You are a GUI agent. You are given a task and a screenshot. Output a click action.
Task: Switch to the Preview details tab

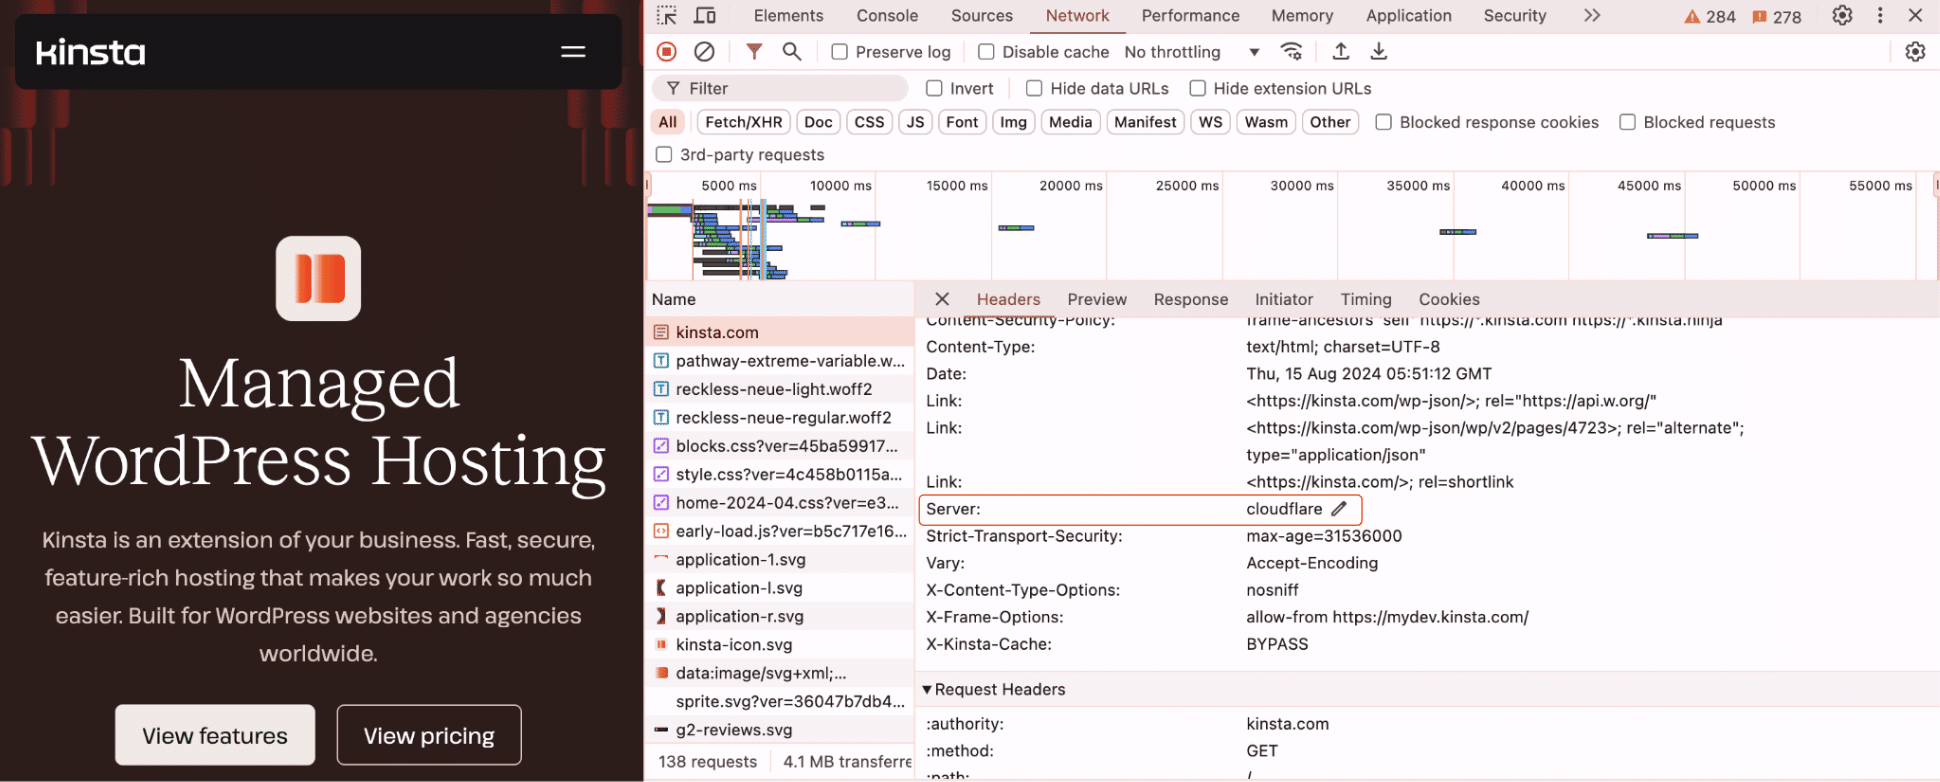point(1097,299)
